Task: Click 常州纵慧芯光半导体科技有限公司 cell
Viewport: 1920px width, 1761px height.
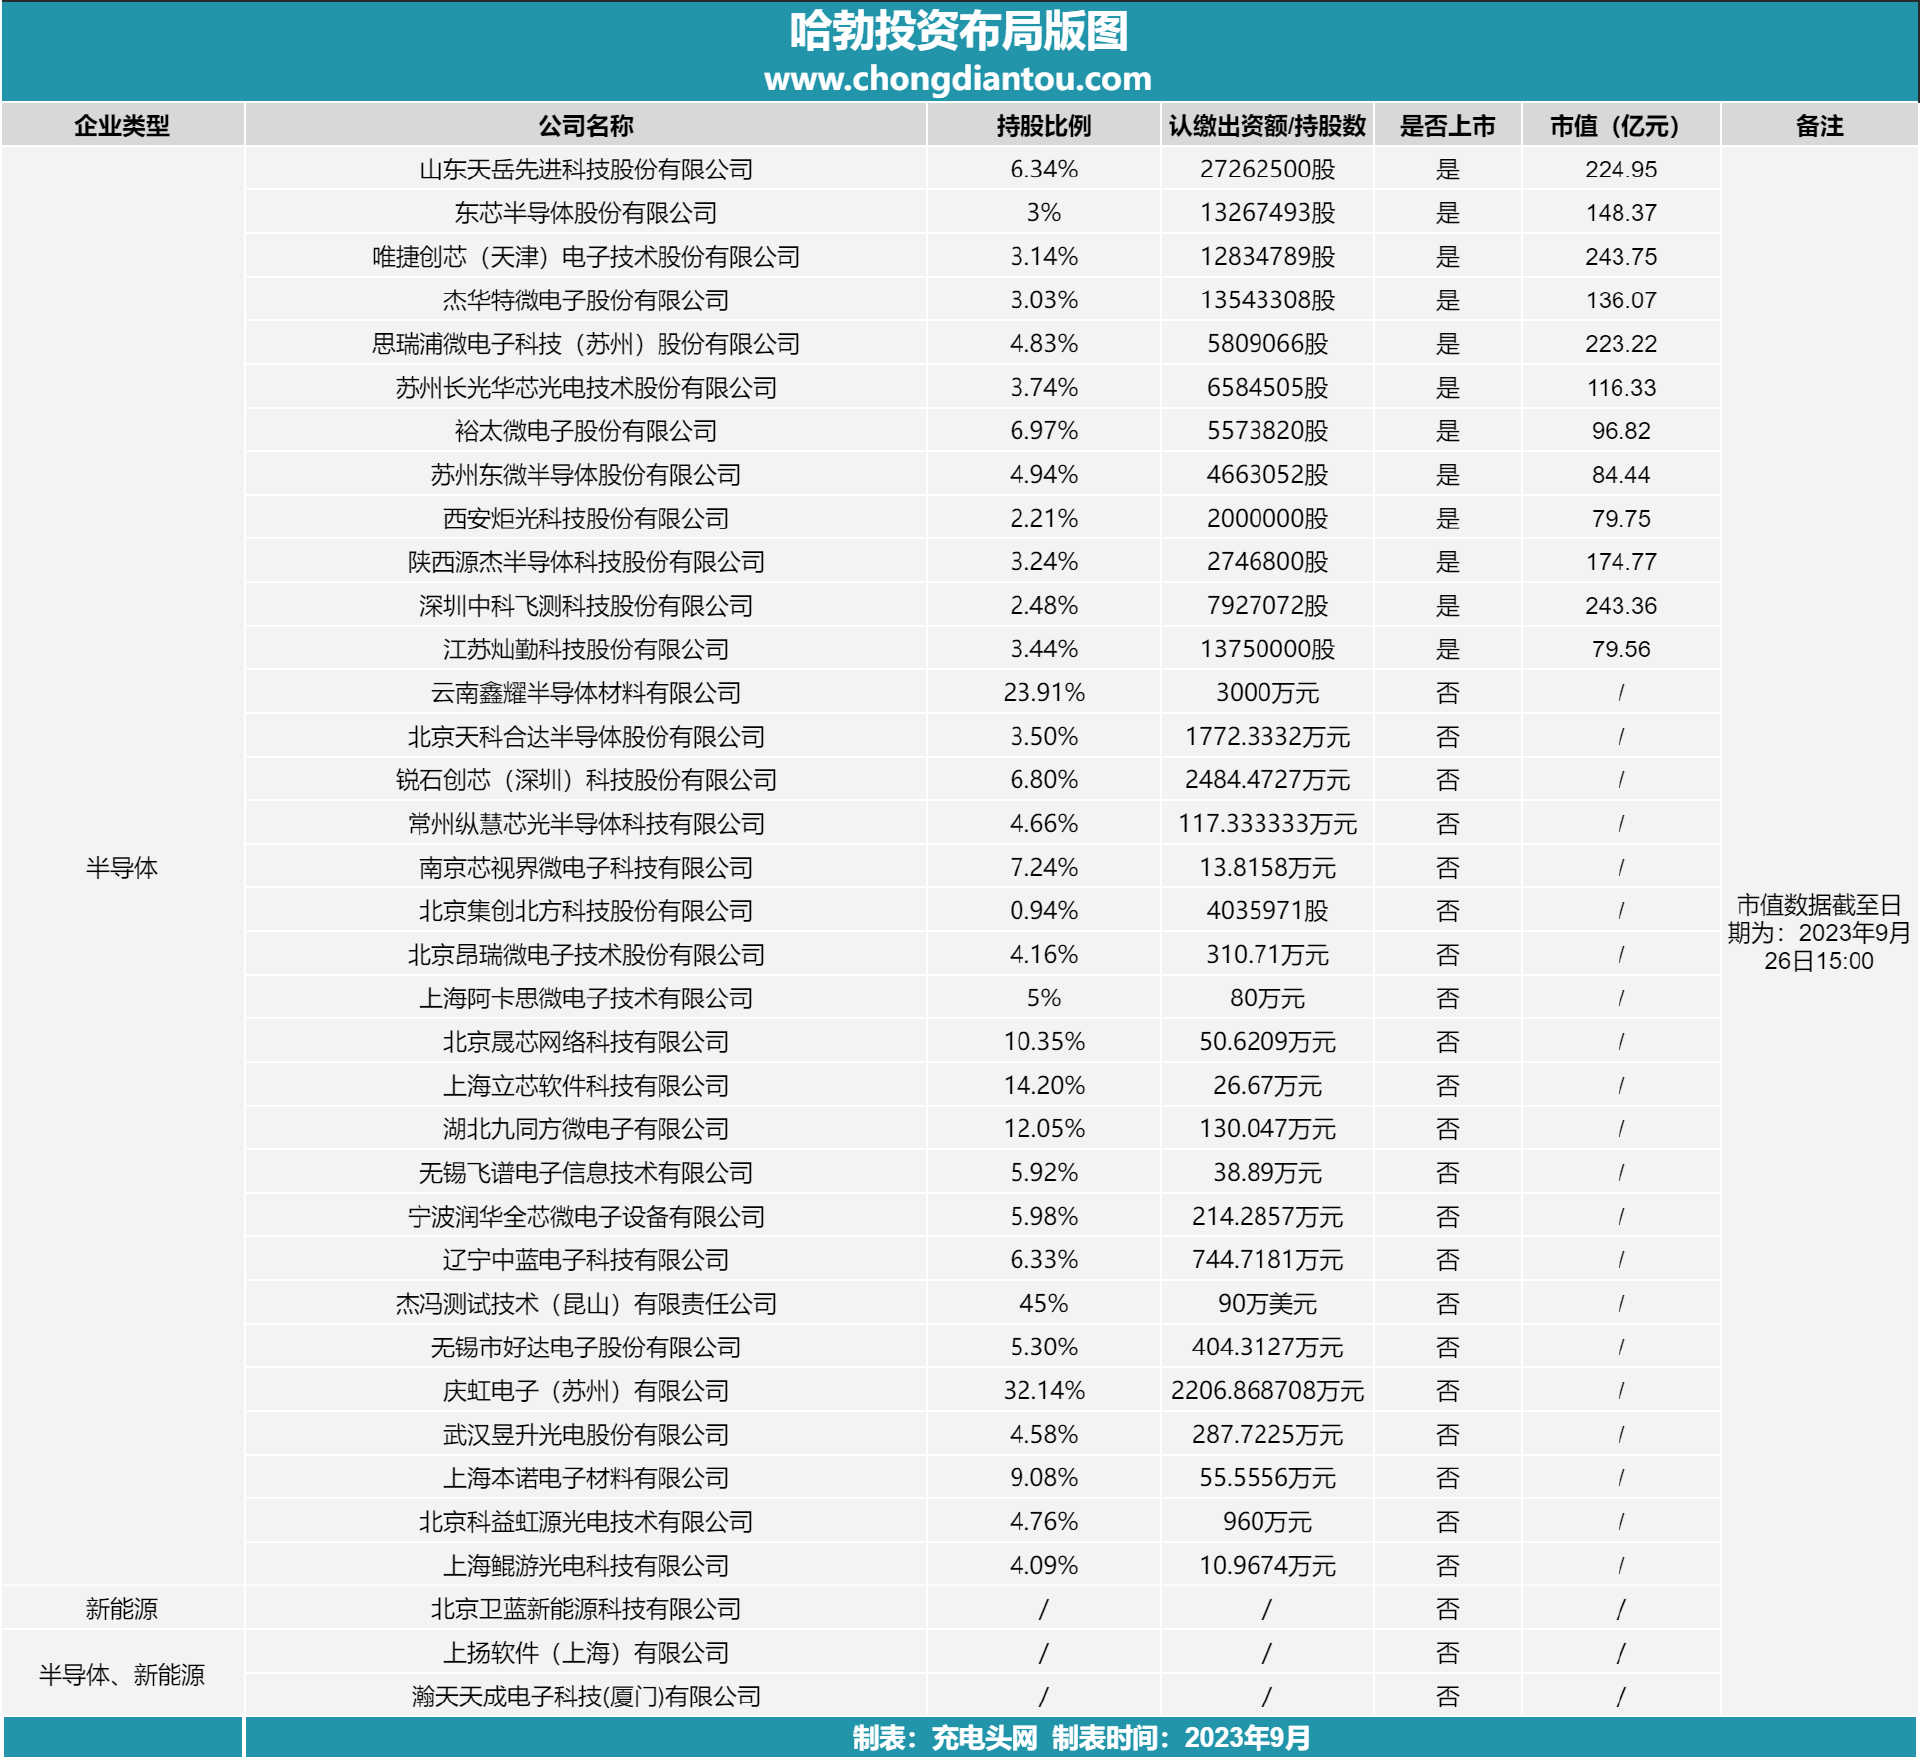Action: [x=586, y=824]
